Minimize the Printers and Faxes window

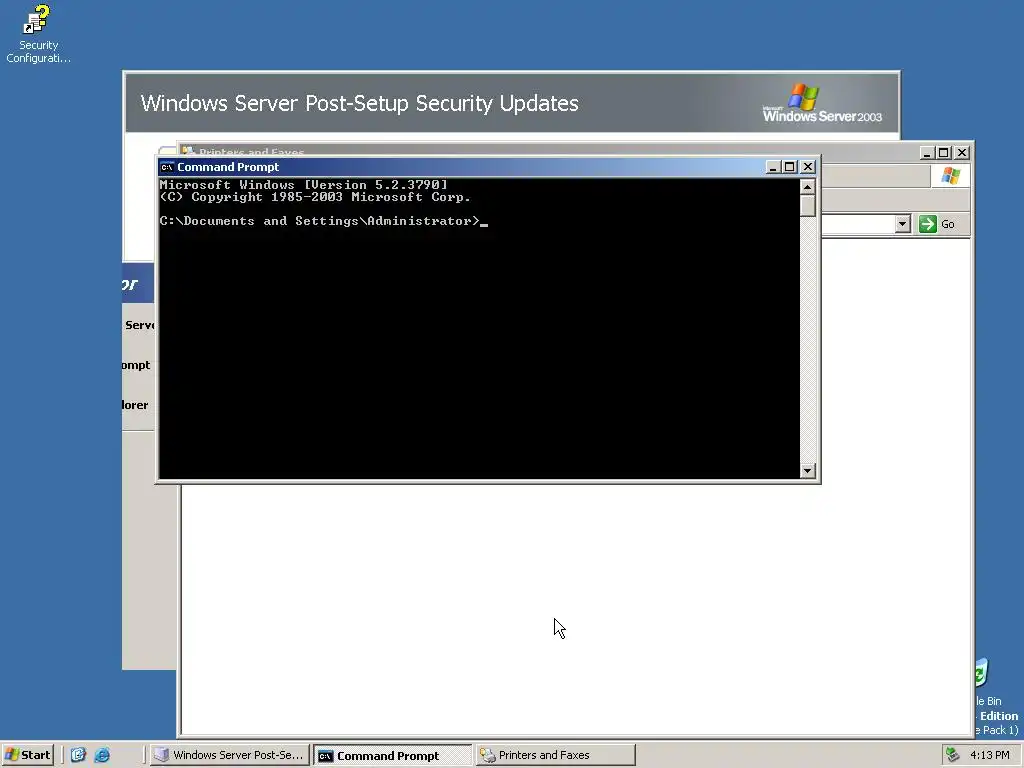click(x=927, y=153)
